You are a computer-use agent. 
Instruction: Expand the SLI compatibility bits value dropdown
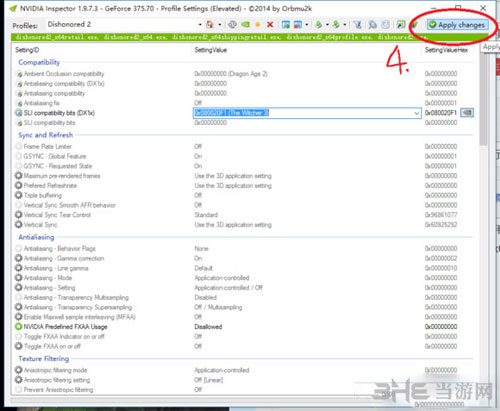pos(417,113)
